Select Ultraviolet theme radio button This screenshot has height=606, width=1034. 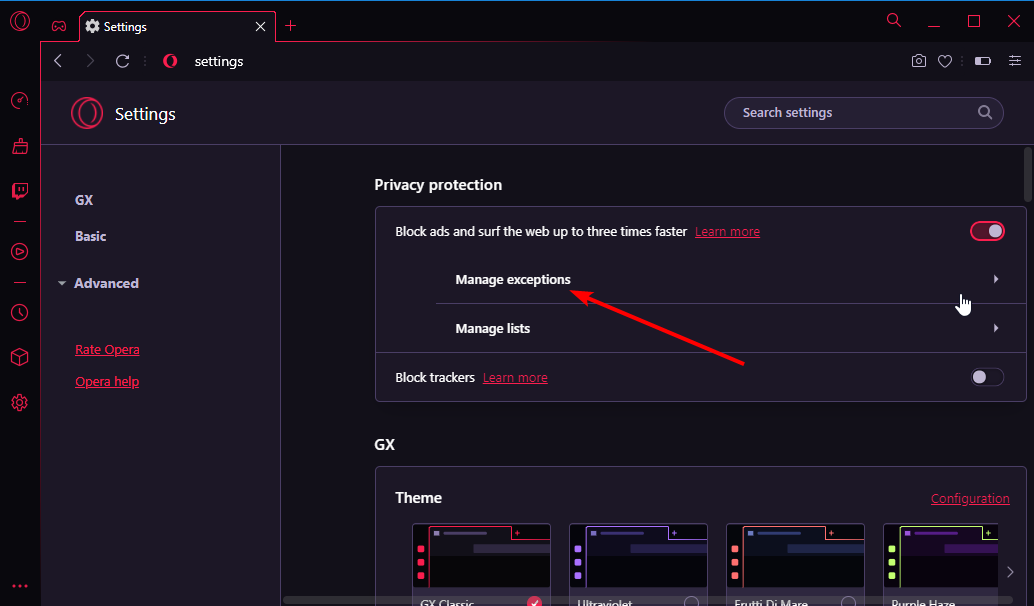coord(691,601)
